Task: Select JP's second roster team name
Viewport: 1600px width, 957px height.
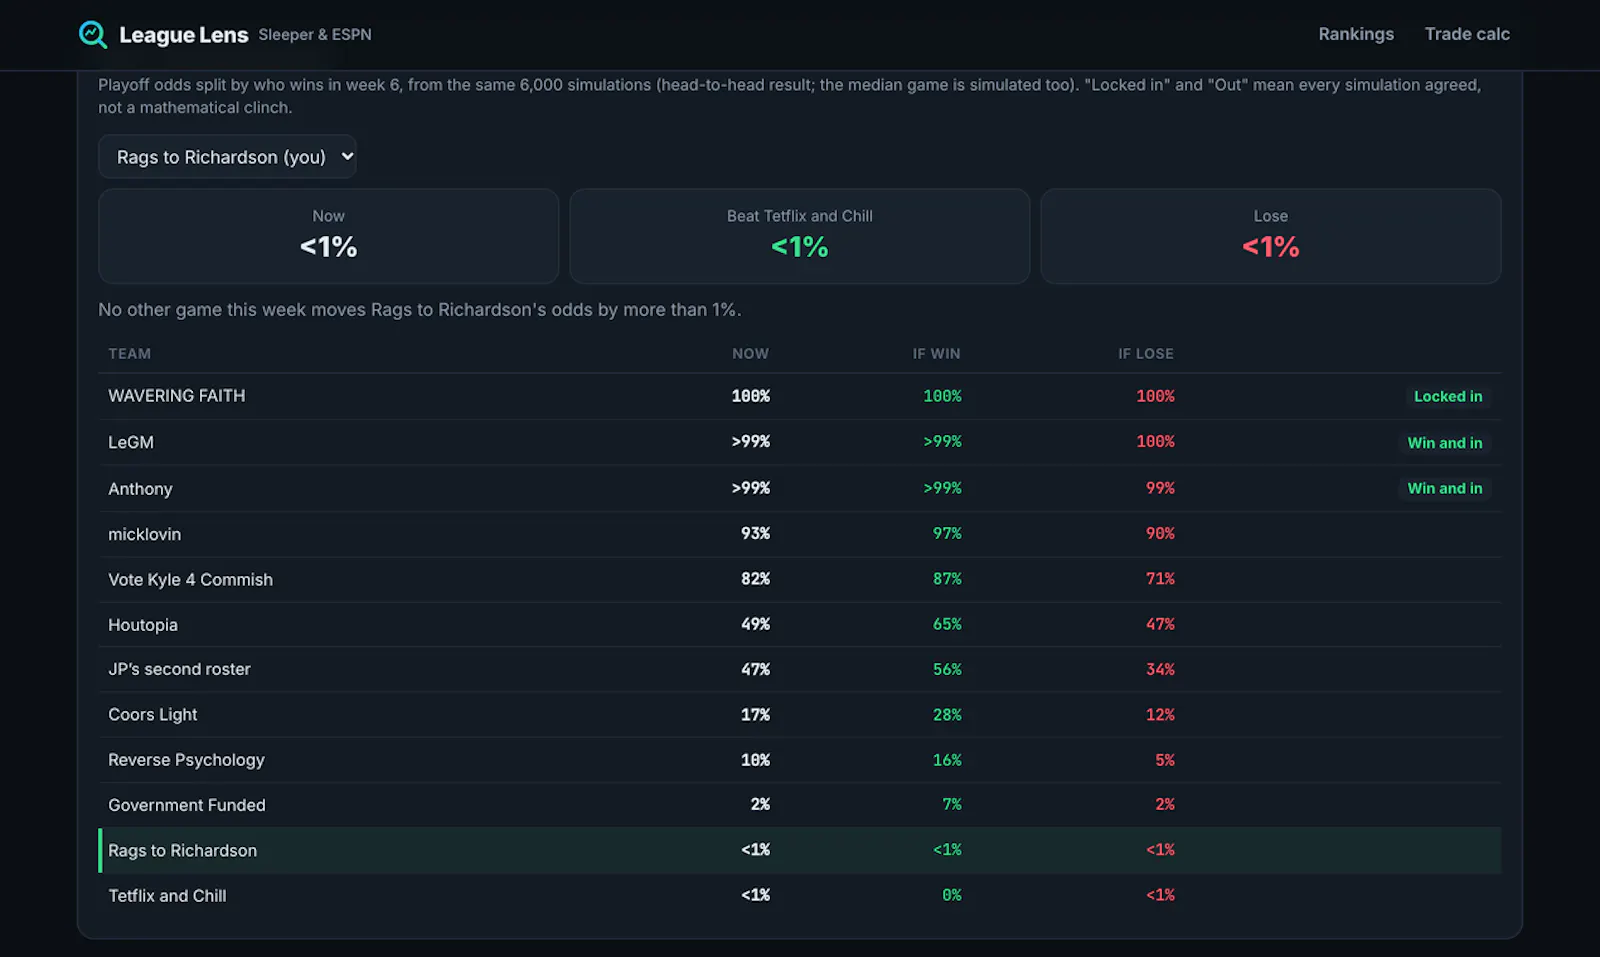Action: click(x=179, y=669)
